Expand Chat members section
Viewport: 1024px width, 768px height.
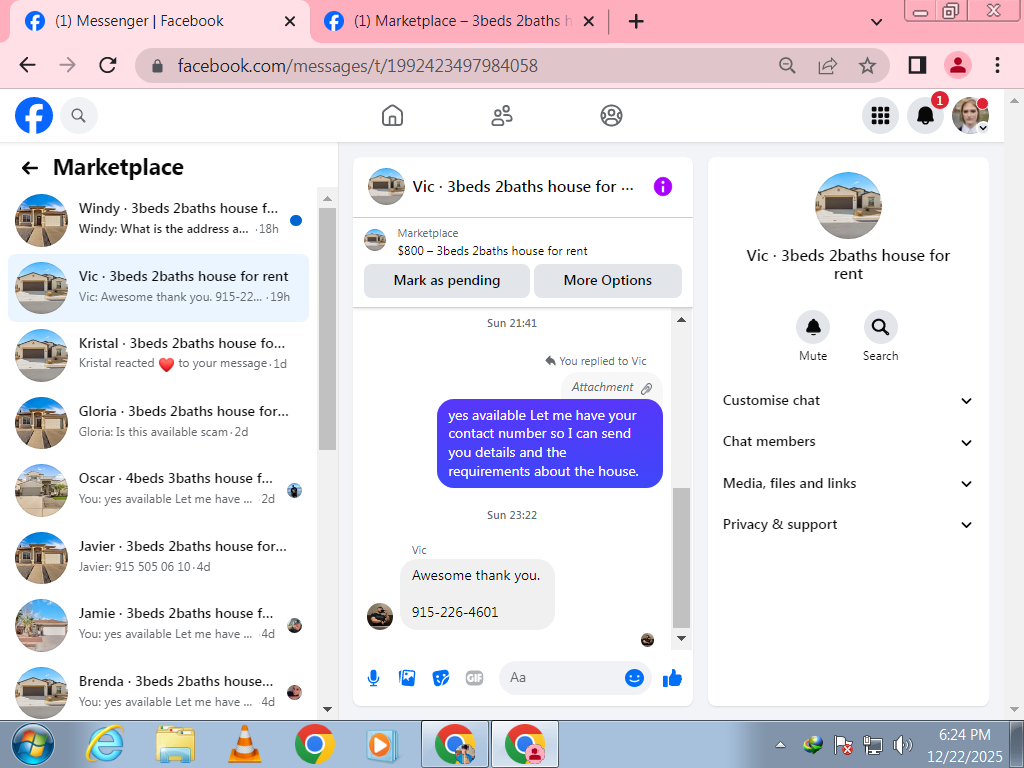click(x=848, y=442)
